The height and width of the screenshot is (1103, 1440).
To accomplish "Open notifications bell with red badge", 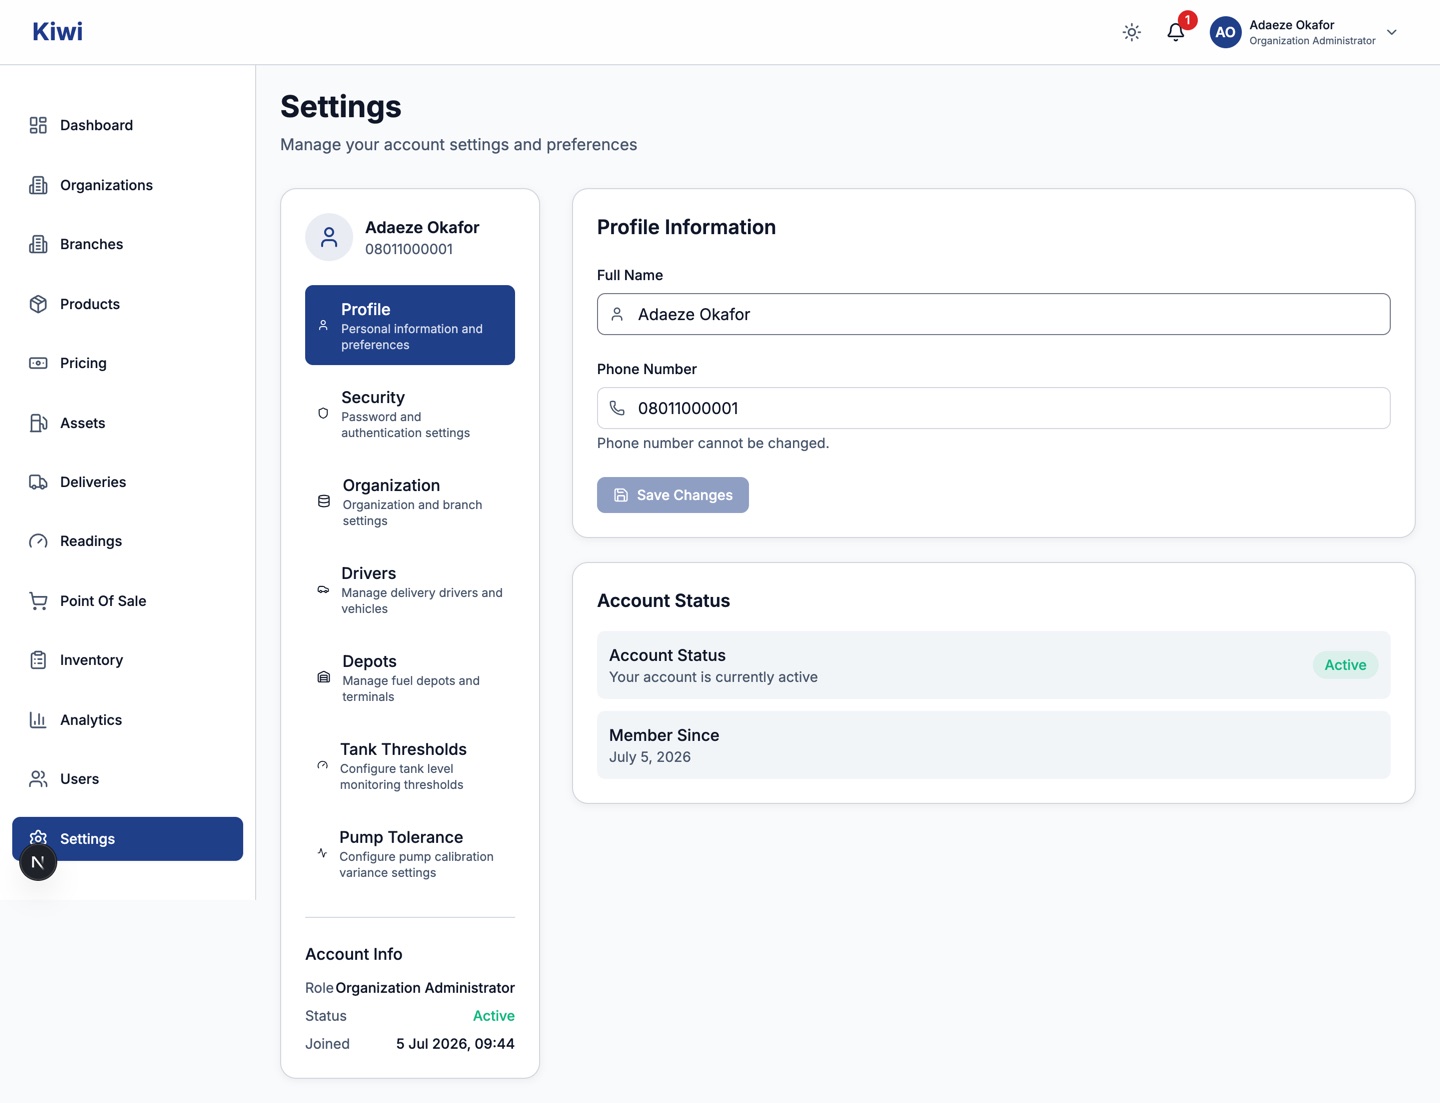I will click(x=1176, y=32).
